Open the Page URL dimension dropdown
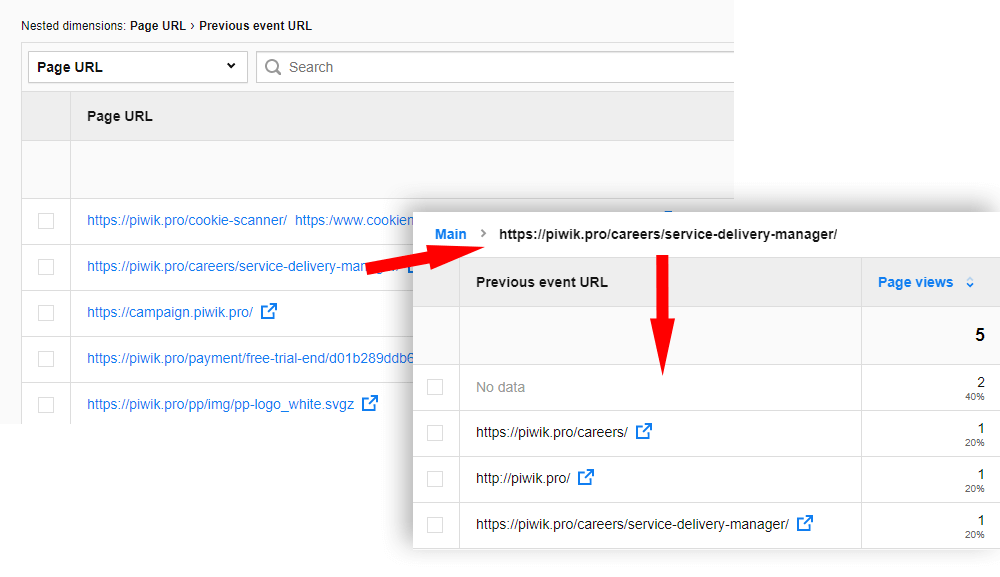This screenshot has width=1000, height=577. [136, 67]
